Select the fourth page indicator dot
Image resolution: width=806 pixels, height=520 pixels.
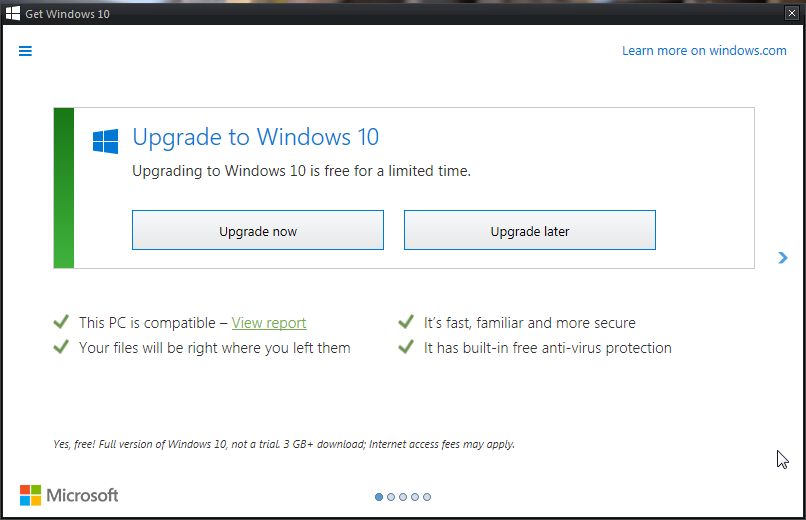(415, 497)
